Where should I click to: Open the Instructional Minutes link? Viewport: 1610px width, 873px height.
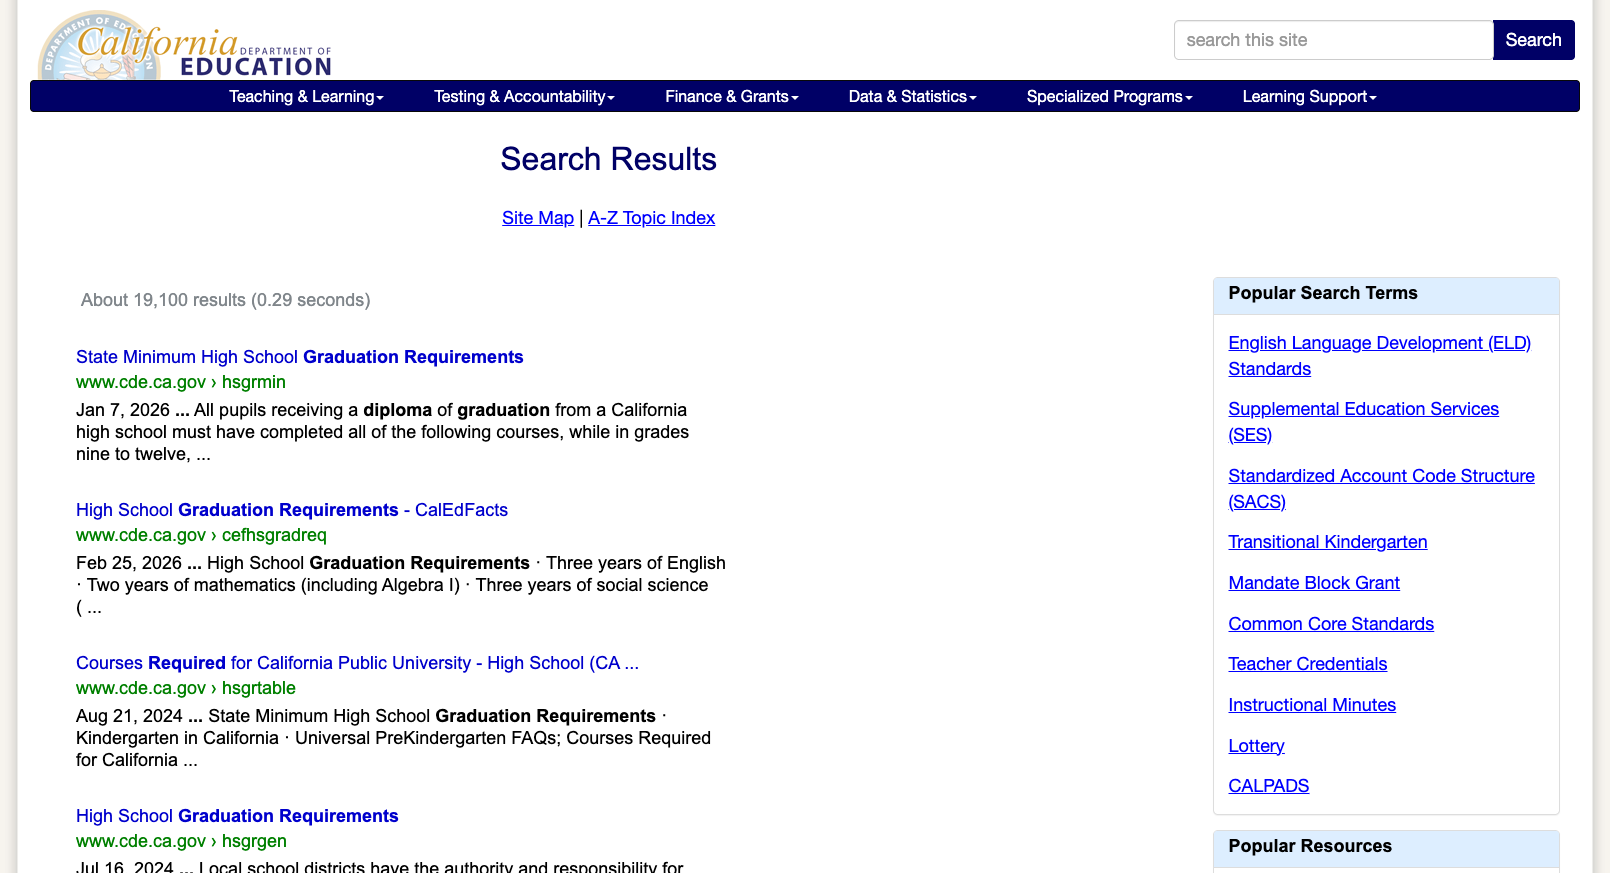pos(1311,705)
